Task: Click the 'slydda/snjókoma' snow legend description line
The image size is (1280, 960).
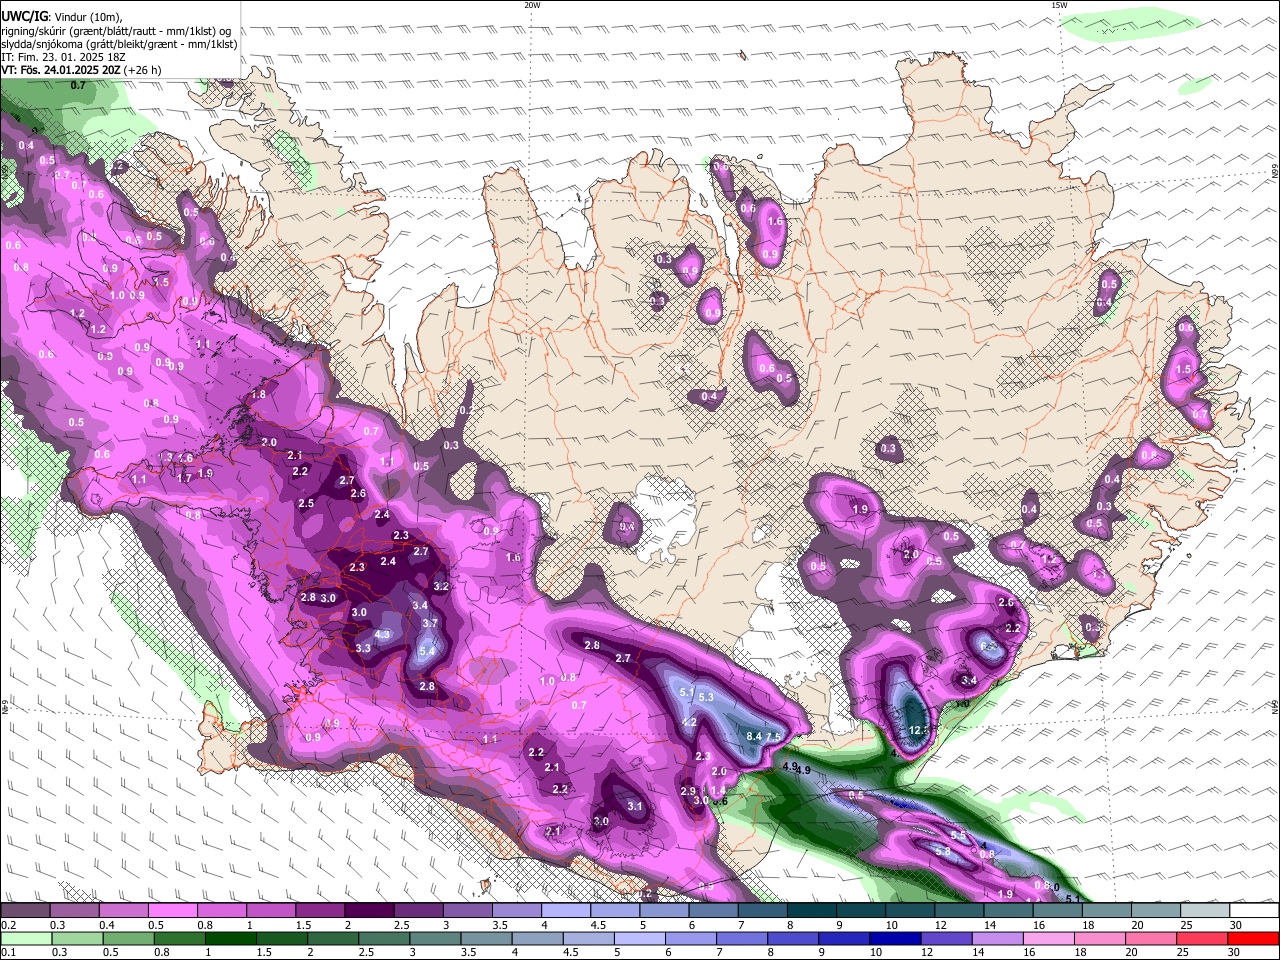Action: (119, 45)
